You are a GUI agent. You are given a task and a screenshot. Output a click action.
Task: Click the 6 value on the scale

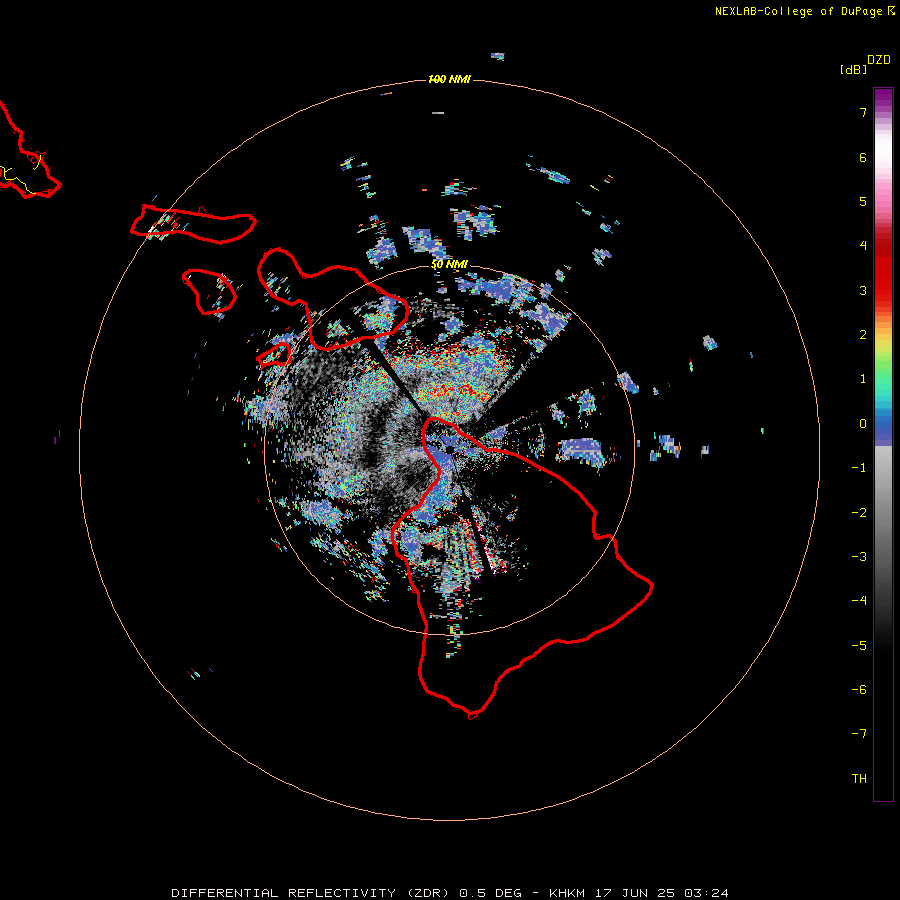click(x=863, y=157)
